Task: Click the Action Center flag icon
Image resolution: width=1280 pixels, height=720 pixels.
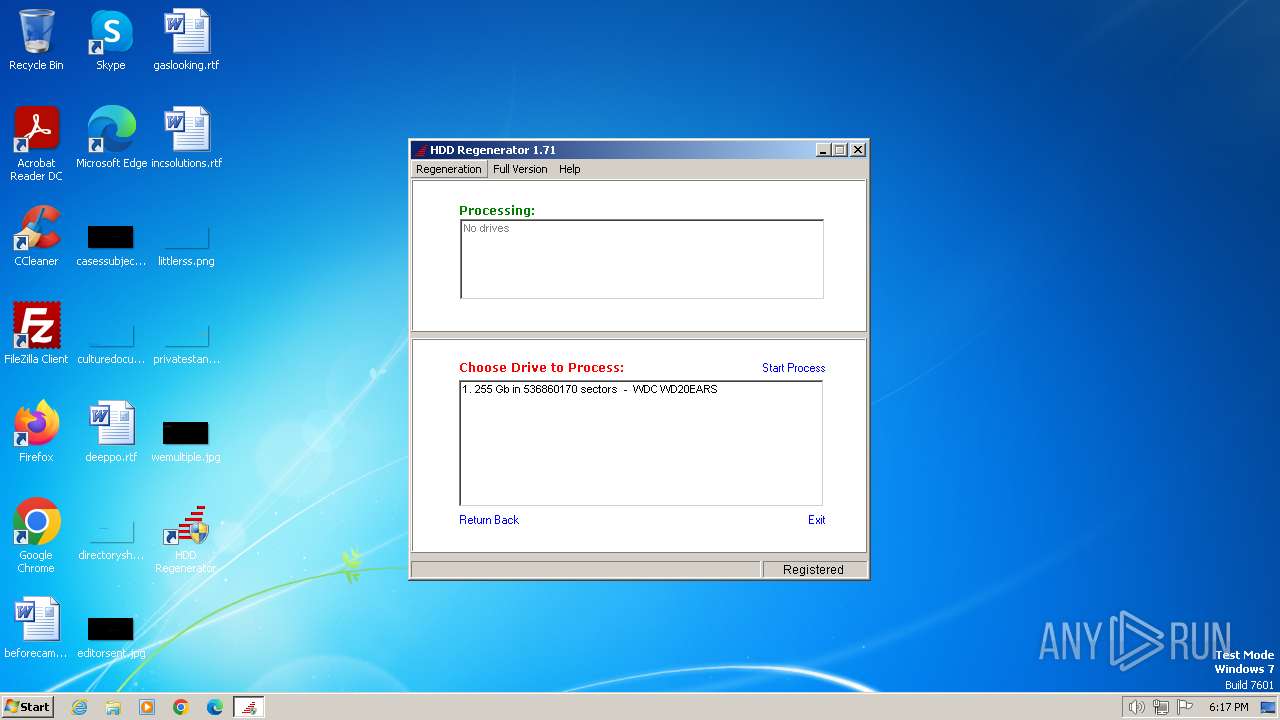Action: coord(1185,707)
